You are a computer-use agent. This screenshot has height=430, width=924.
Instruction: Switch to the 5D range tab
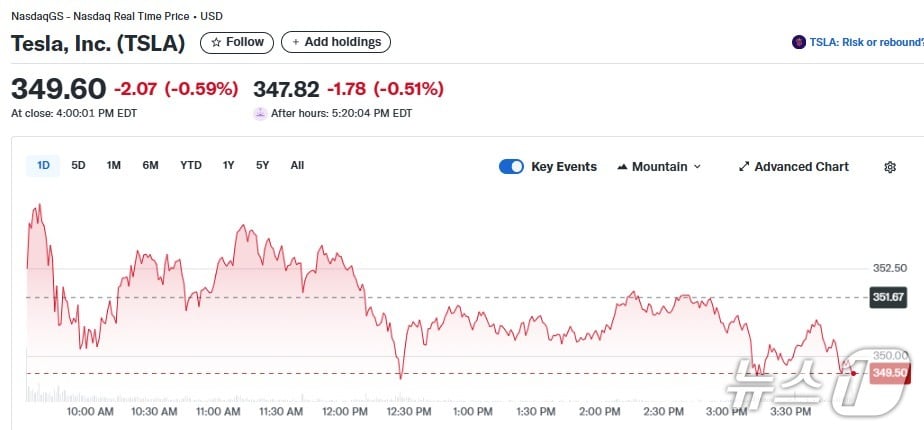tap(78, 165)
